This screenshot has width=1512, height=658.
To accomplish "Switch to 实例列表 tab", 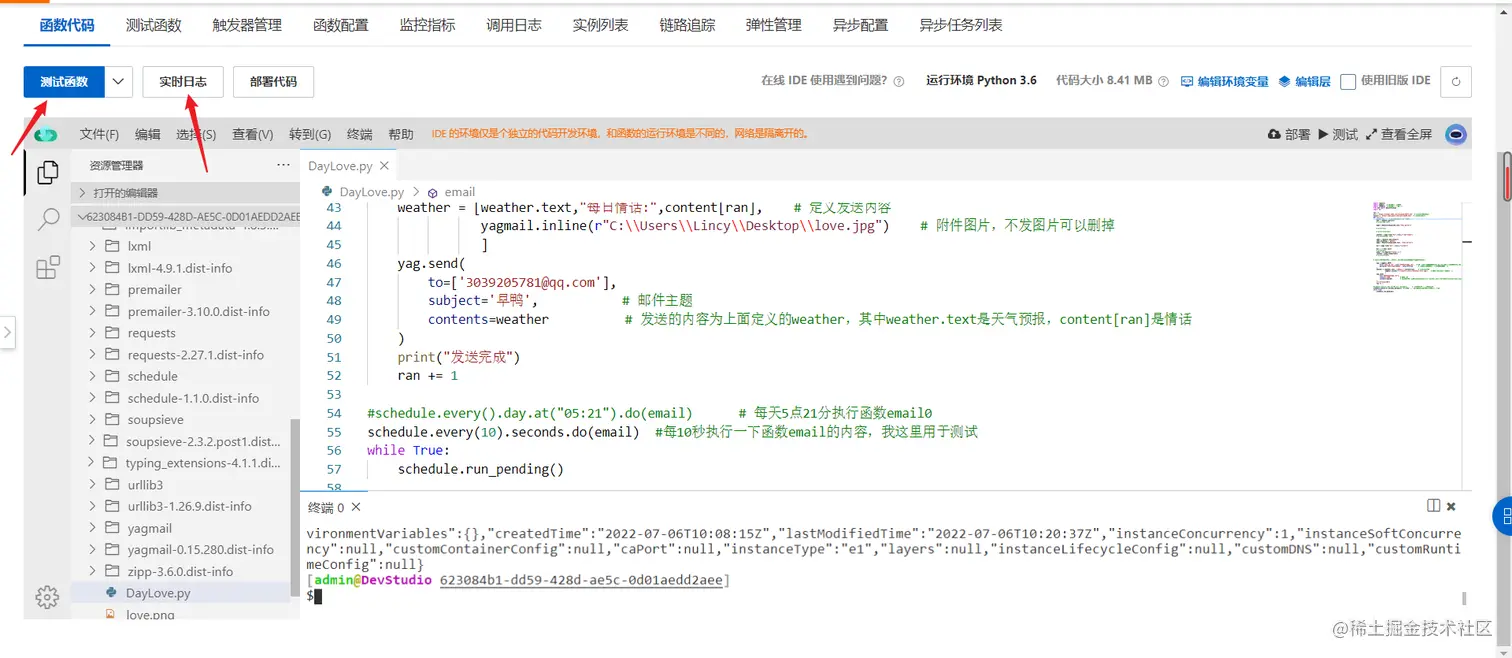I will pyautogui.click(x=601, y=25).
